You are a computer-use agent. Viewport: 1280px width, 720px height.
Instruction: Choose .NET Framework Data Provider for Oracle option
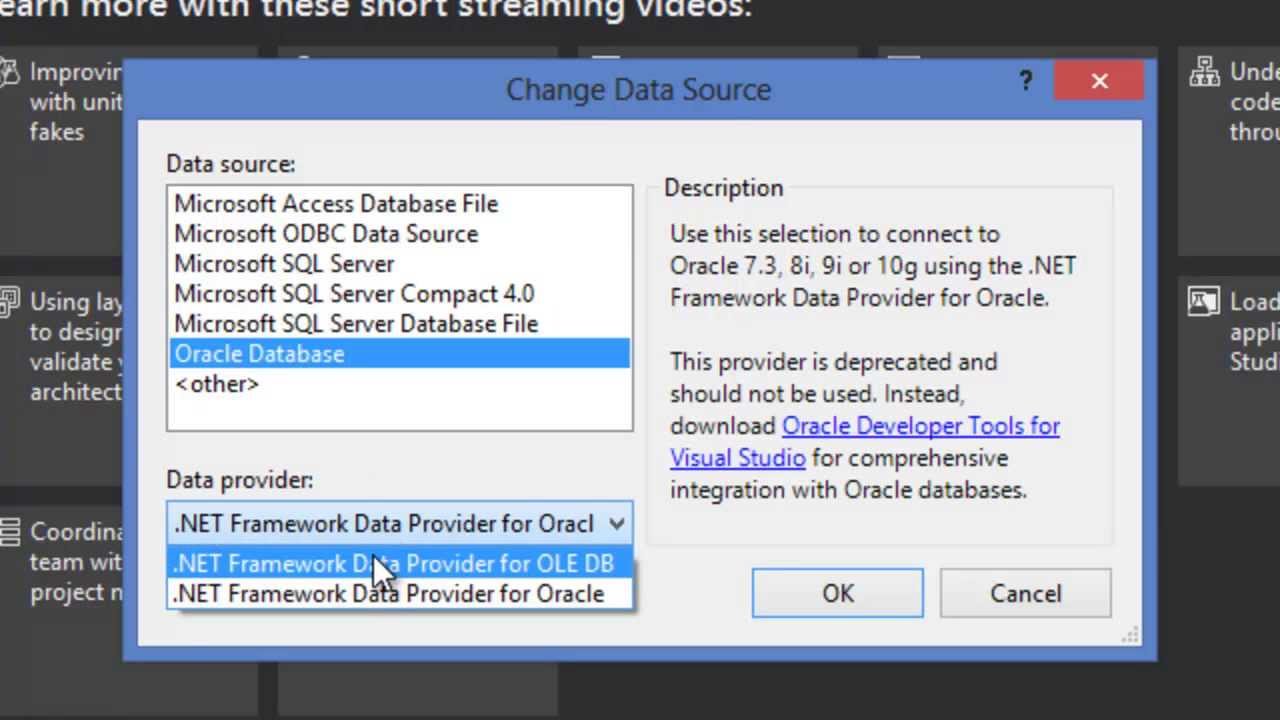coord(389,594)
